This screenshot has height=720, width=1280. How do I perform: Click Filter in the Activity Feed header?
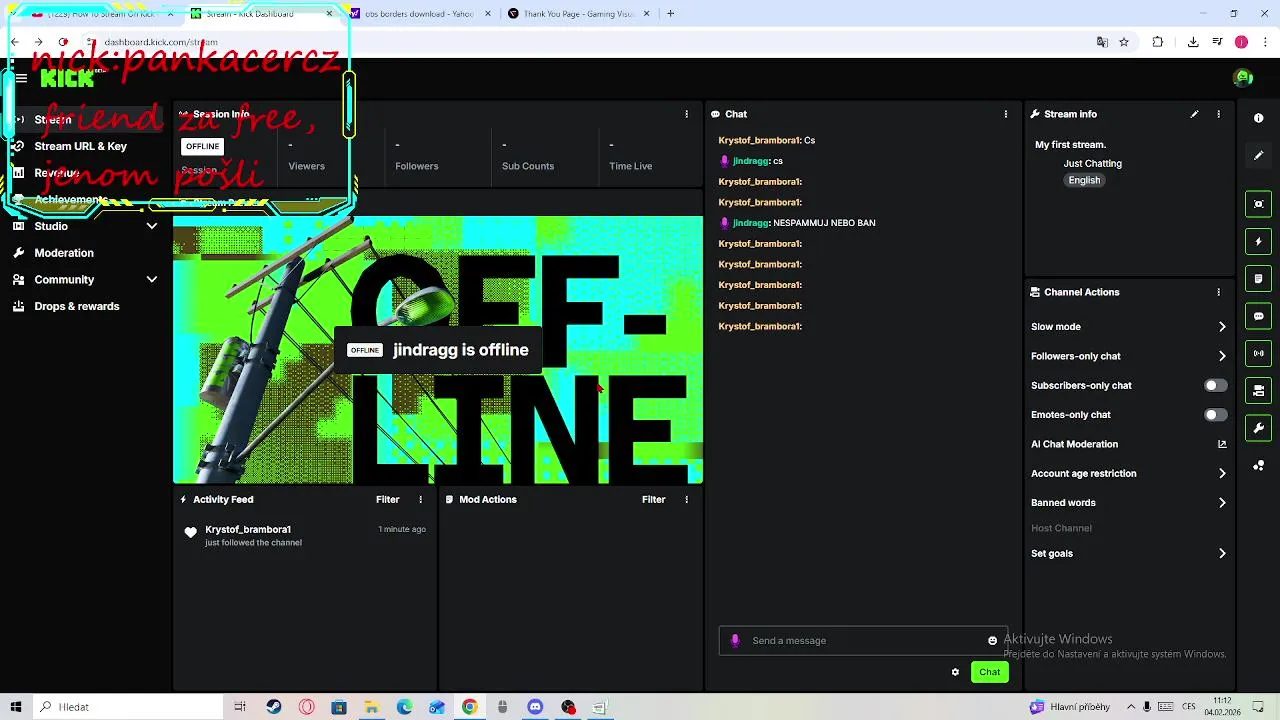pyautogui.click(x=387, y=499)
